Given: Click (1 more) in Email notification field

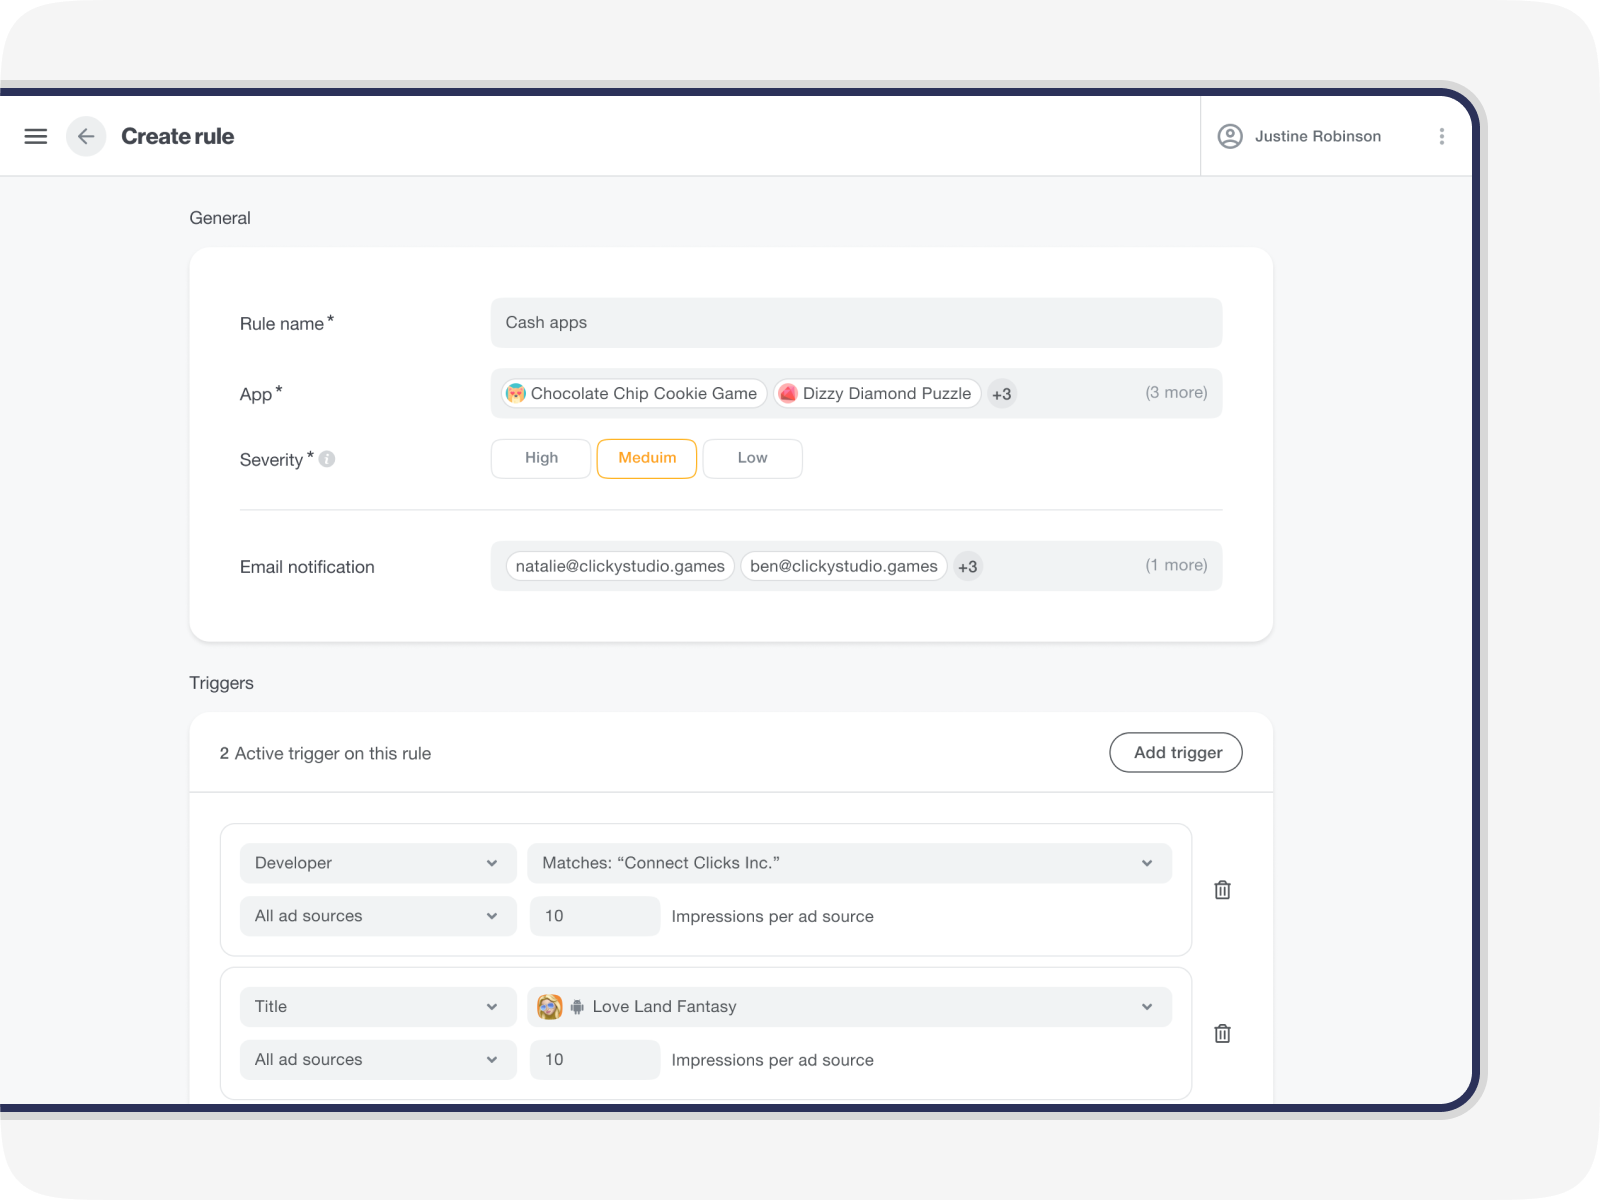Looking at the screenshot, I should [1176, 565].
